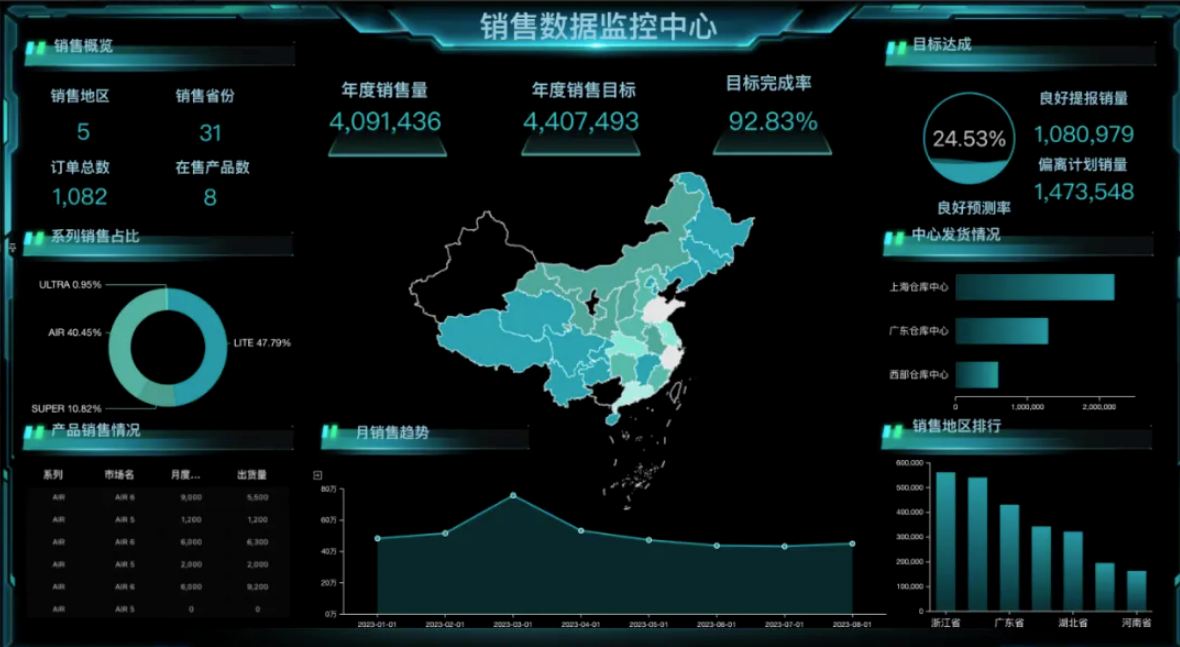Click the SUPER segment of the donut chart
The width and height of the screenshot is (1180, 647).
(155, 393)
